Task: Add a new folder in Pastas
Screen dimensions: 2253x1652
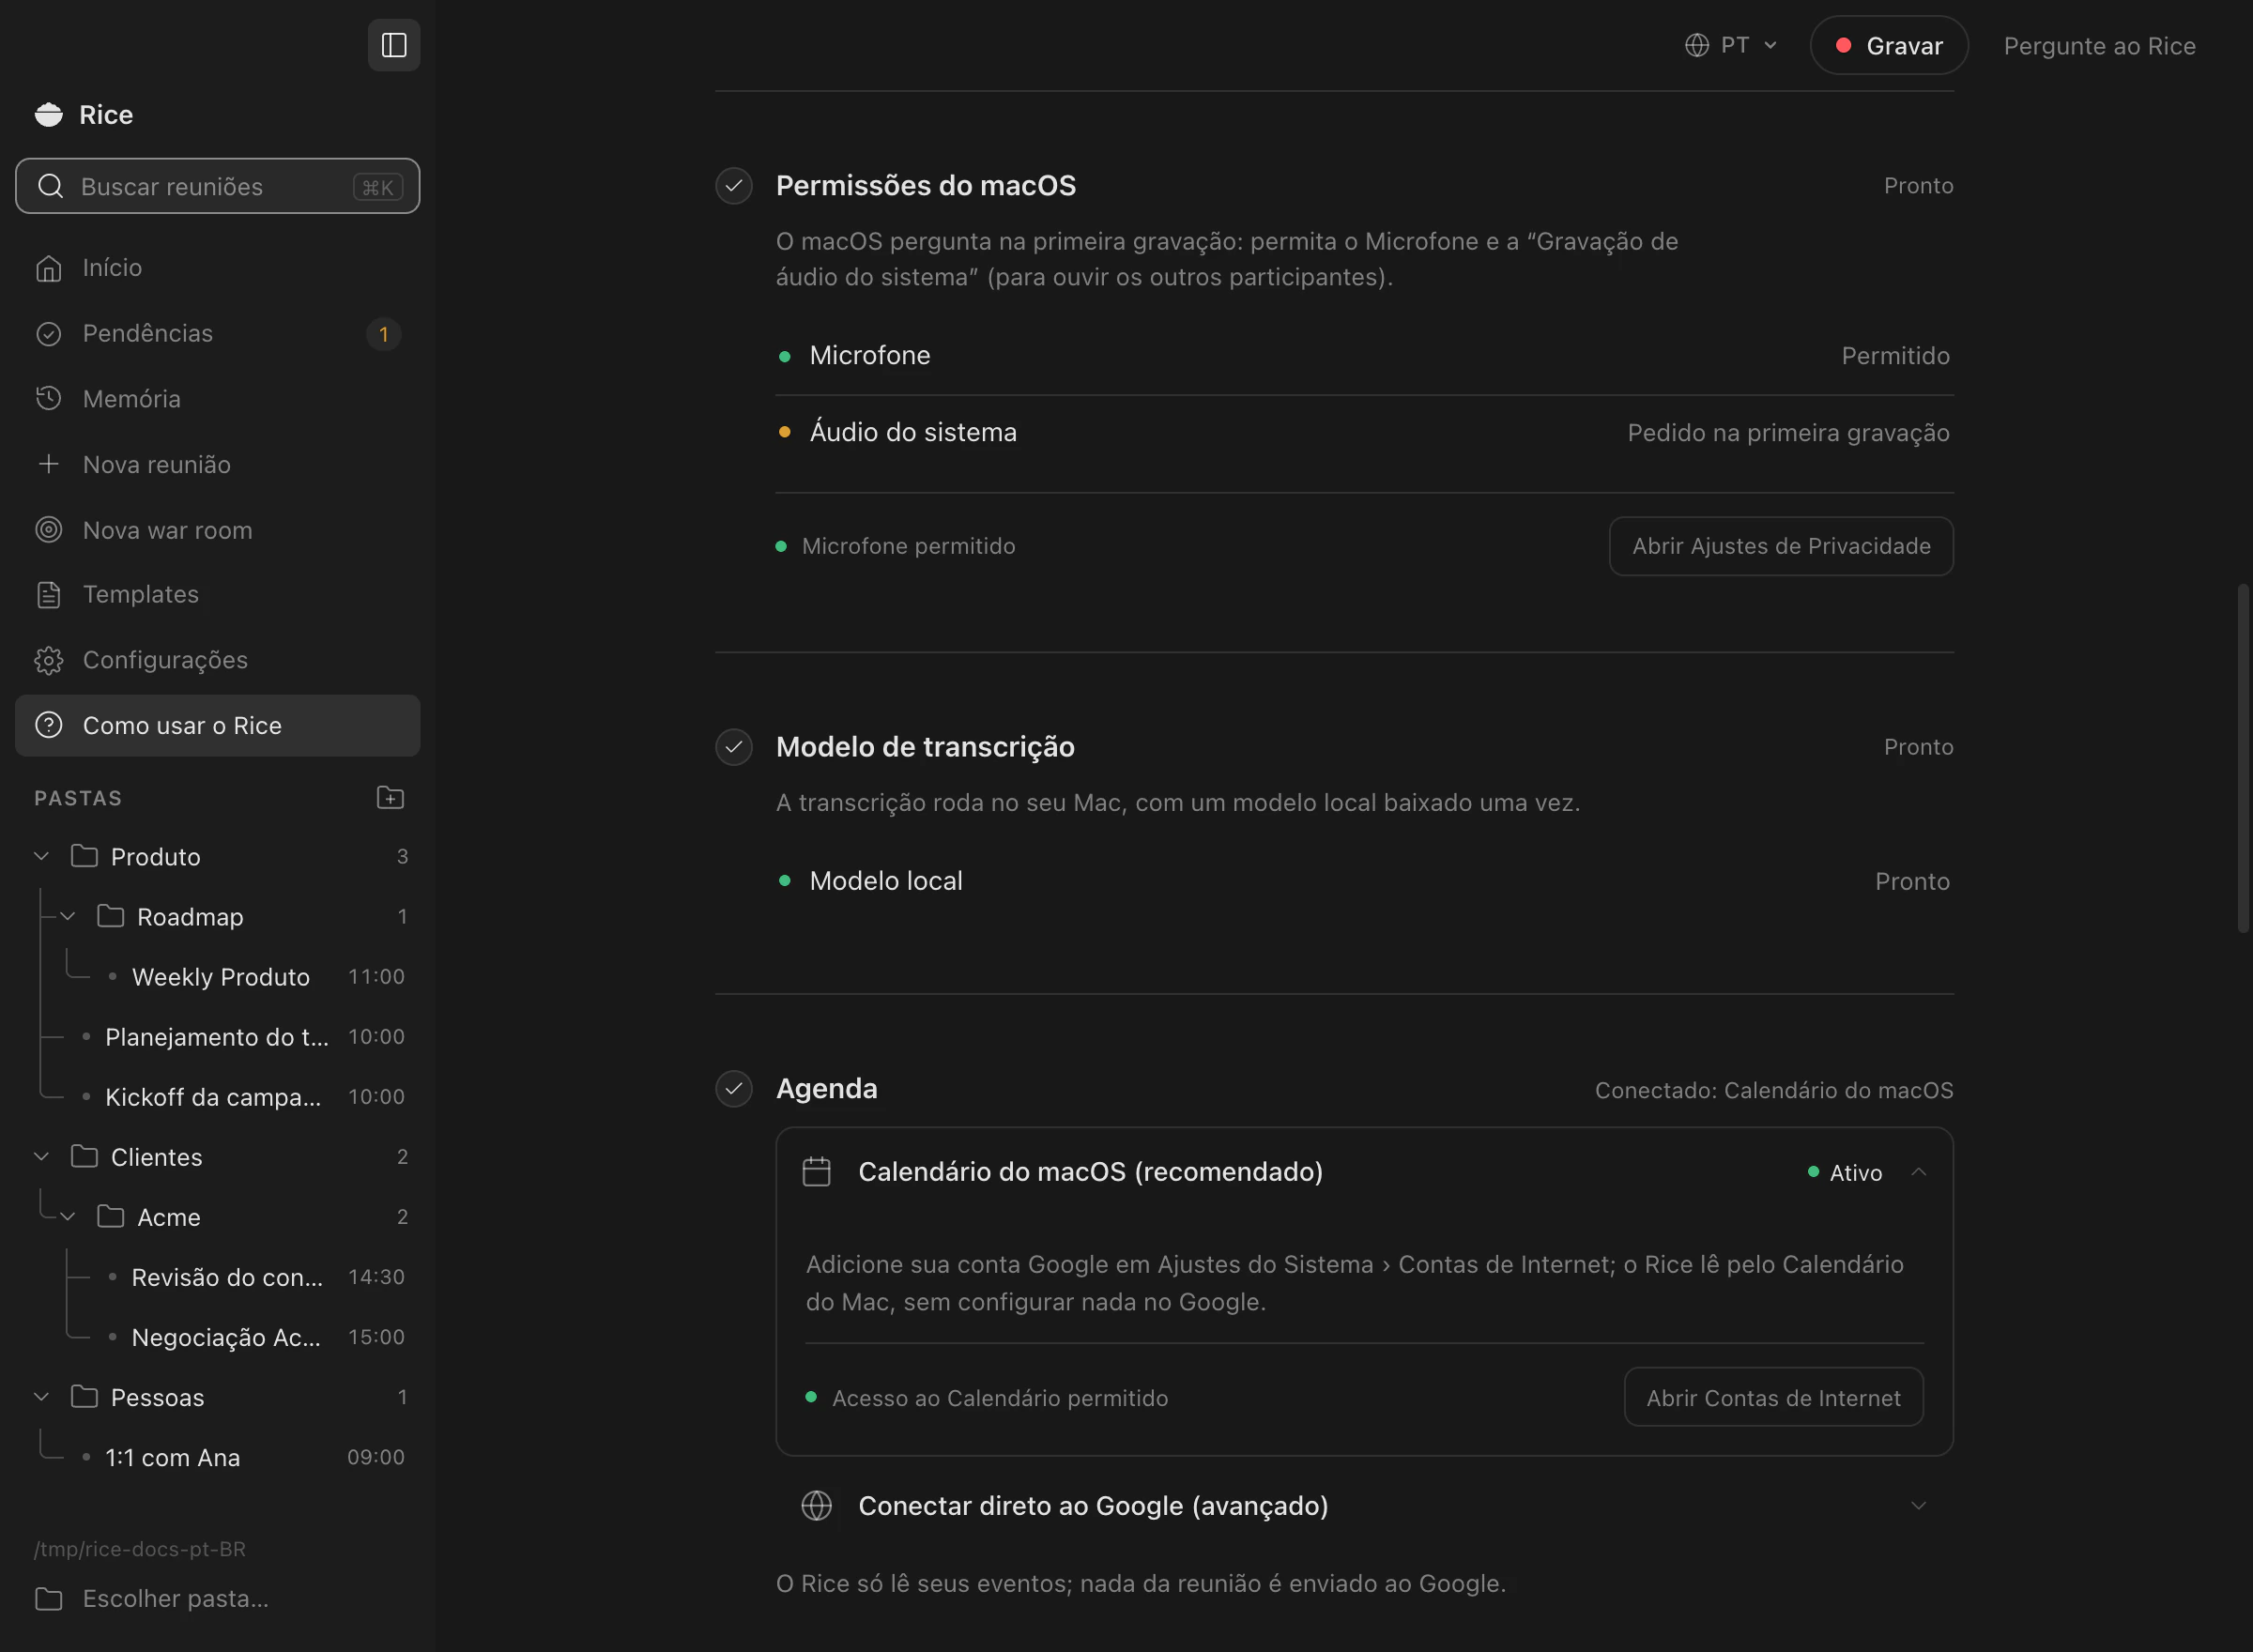Action: 390,798
